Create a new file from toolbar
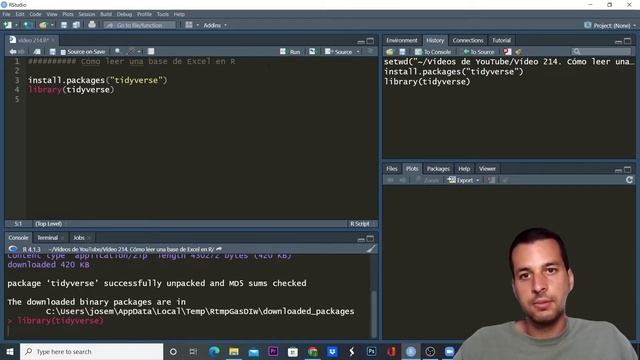640x360 pixels. tap(8, 25)
